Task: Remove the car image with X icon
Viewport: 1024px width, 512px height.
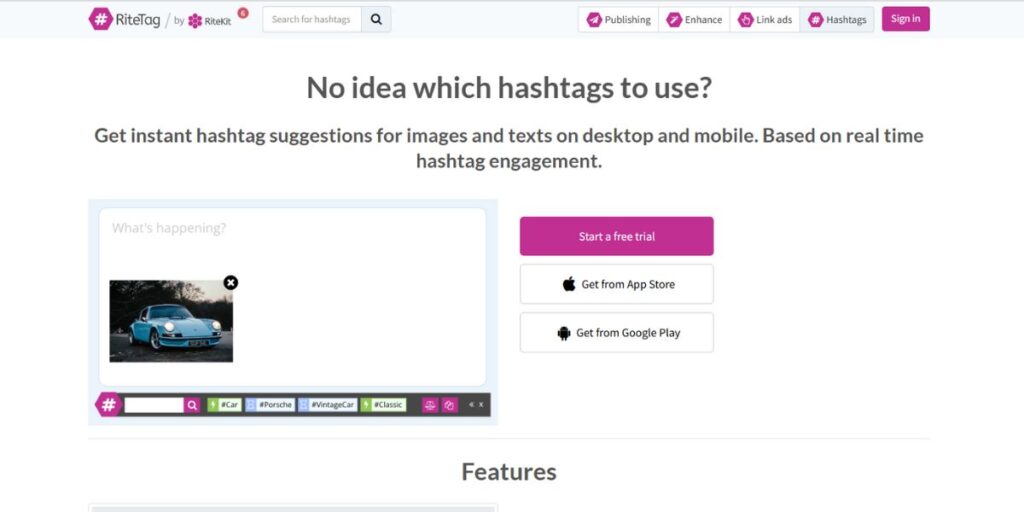Action: coord(231,283)
